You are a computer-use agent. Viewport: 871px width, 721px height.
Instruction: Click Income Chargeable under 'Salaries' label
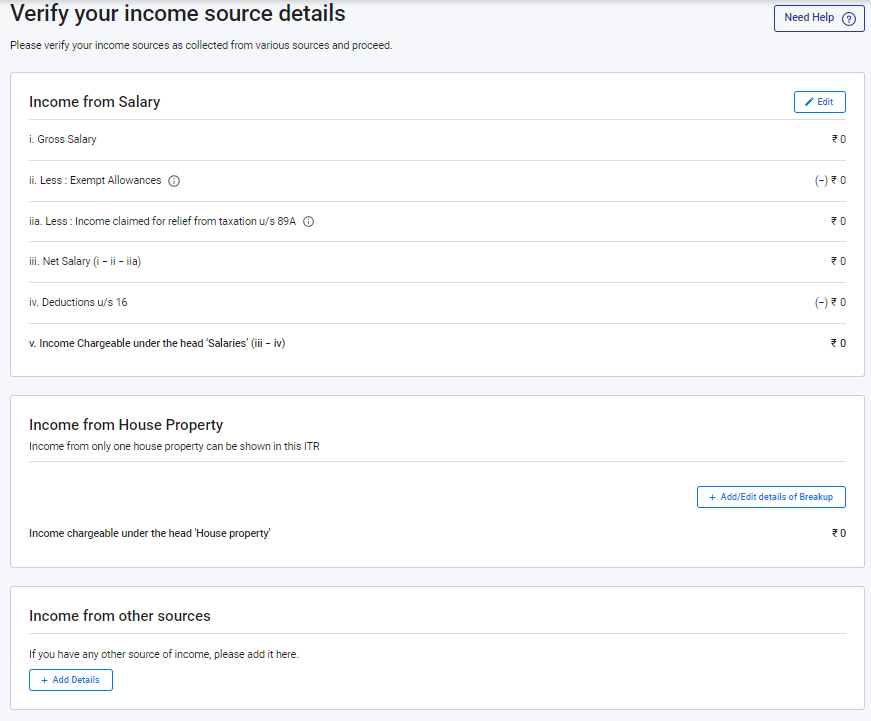coord(158,343)
